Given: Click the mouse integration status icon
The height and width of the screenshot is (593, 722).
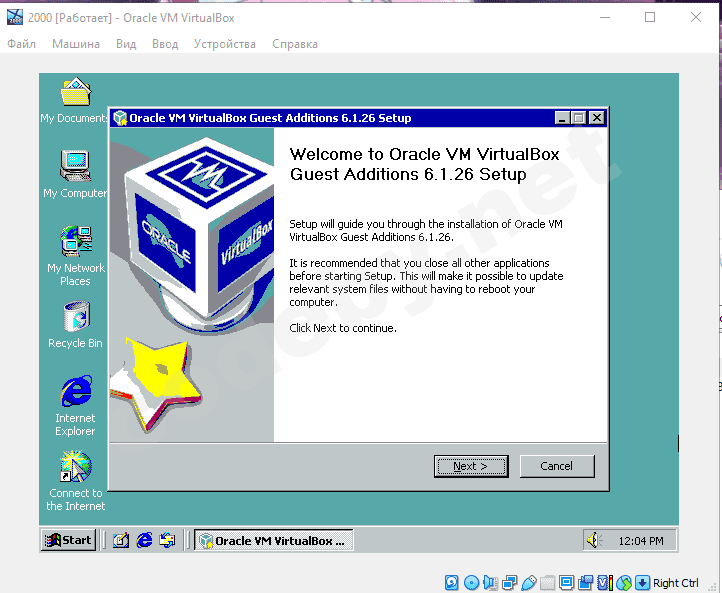Looking at the screenshot, I should click(x=624, y=583).
